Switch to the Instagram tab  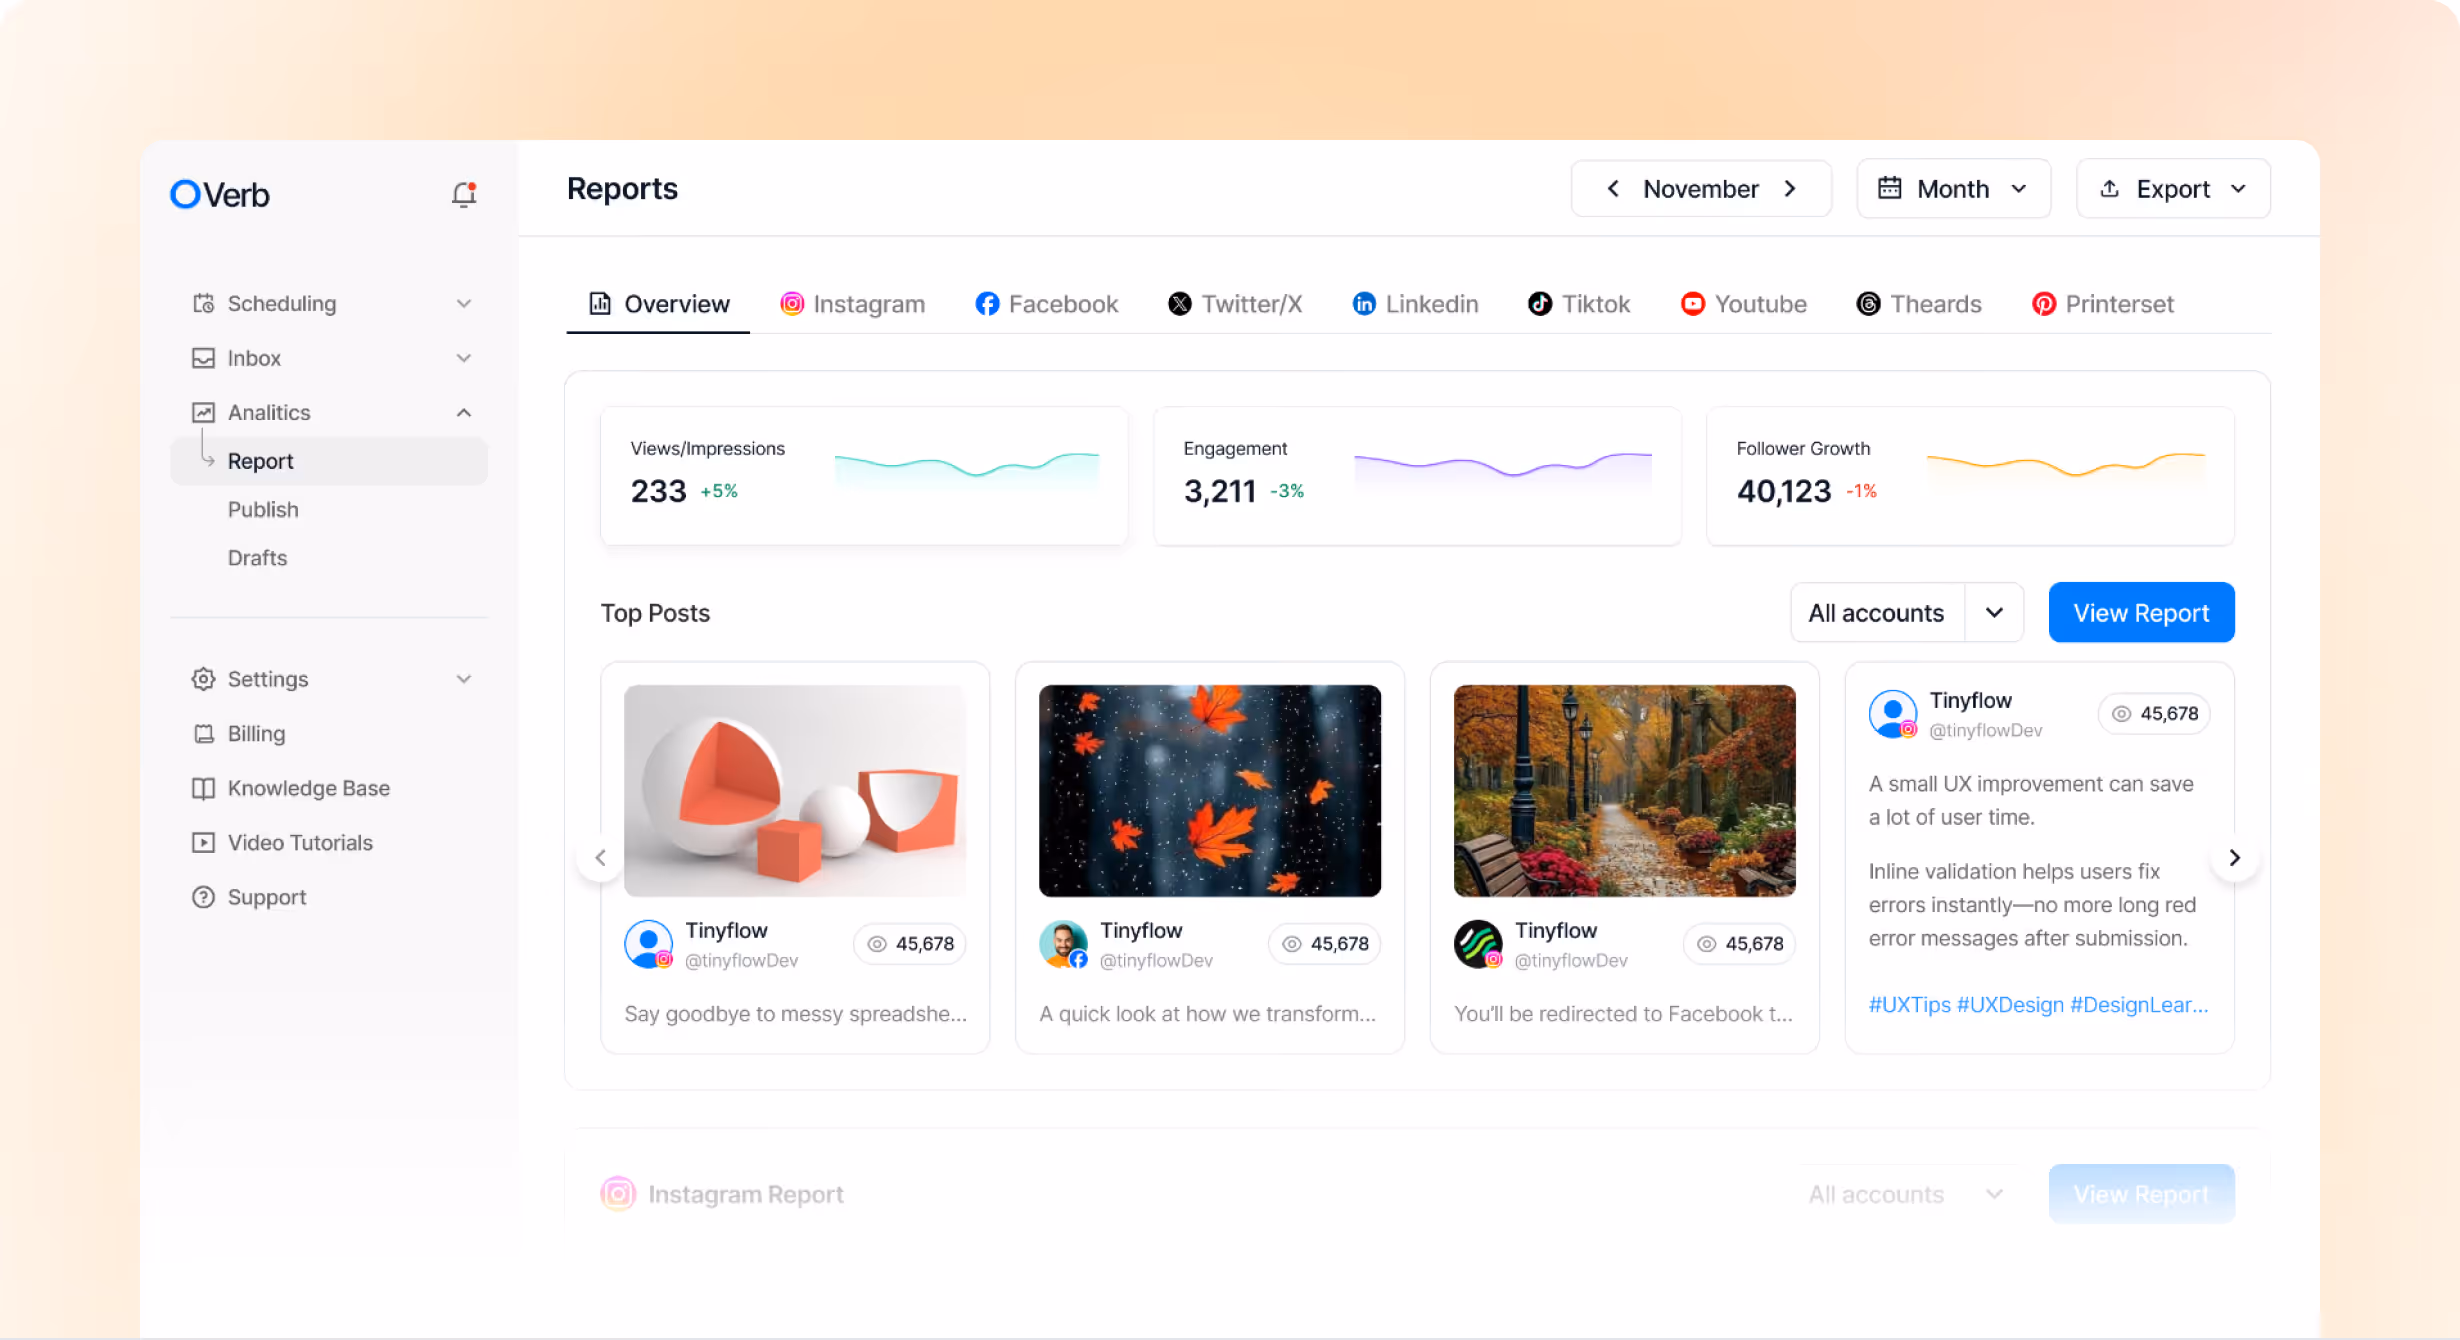(852, 304)
